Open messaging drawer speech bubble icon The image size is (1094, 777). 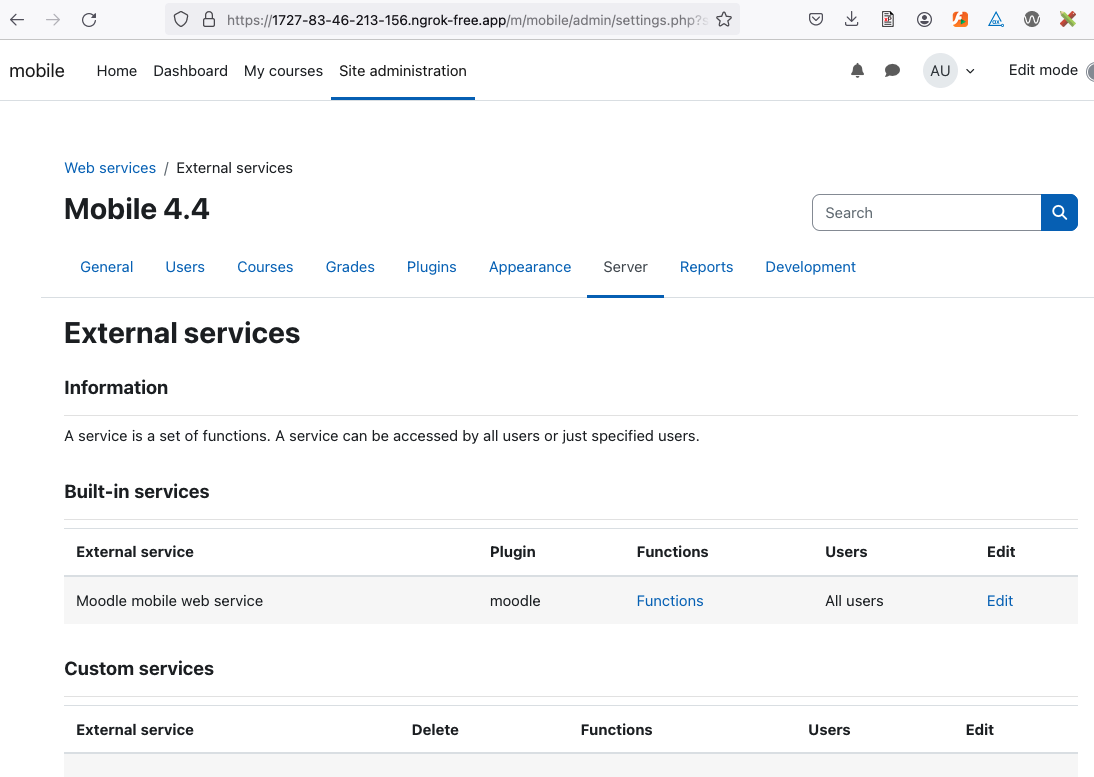pyautogui.click(x=892, y=70)
